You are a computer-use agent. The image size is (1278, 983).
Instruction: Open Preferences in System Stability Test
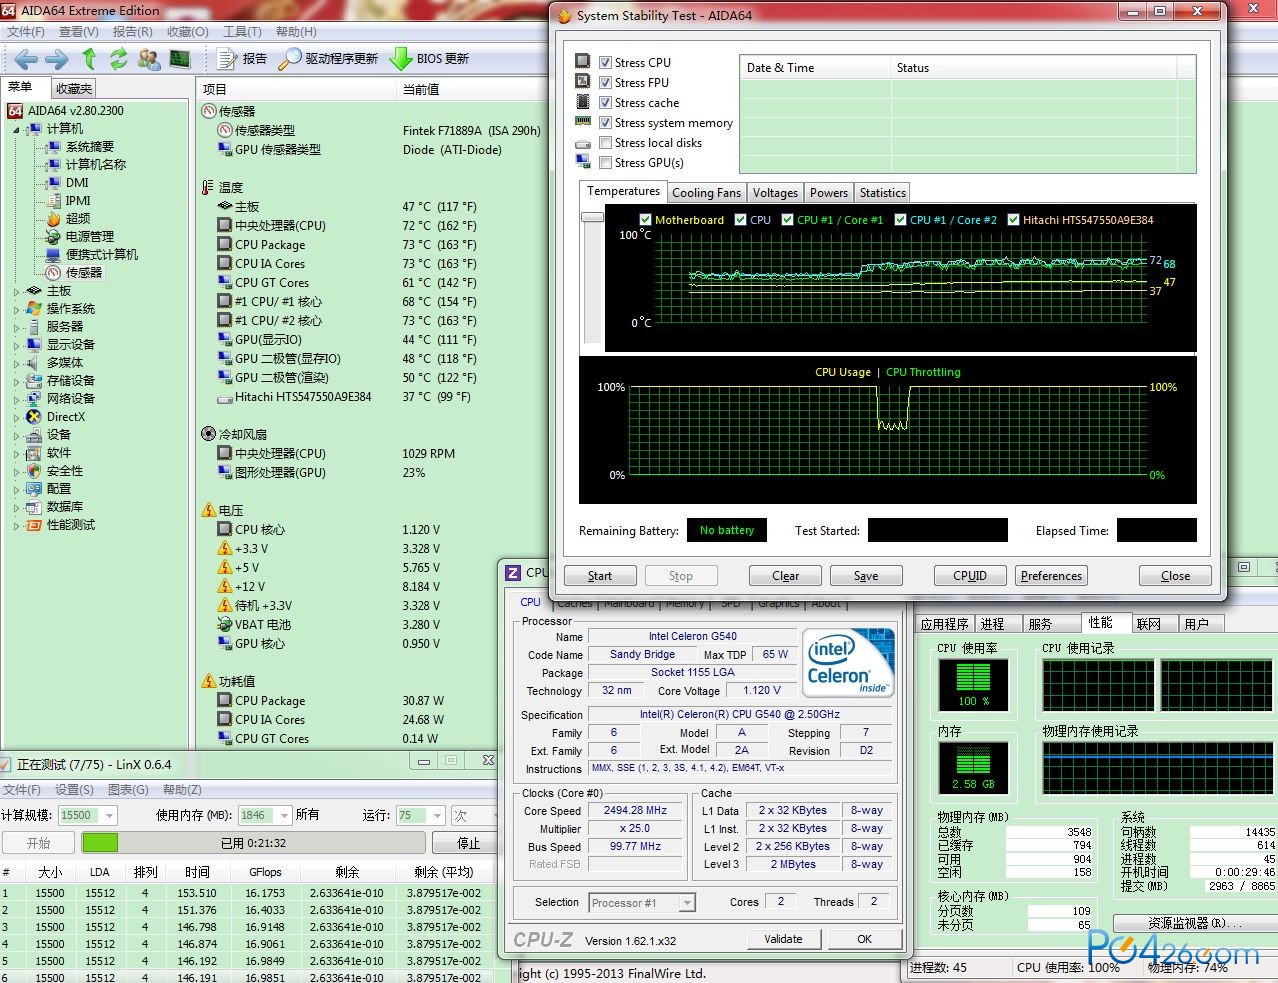coord(1051,576)
